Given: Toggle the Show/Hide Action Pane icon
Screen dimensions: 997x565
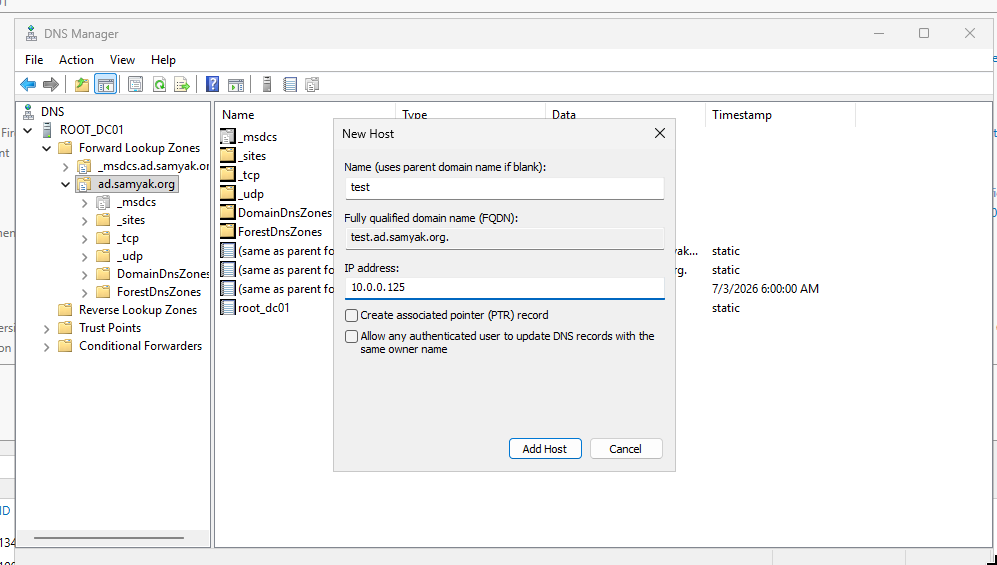Looking at the screenshot, I should coord(236,84).
